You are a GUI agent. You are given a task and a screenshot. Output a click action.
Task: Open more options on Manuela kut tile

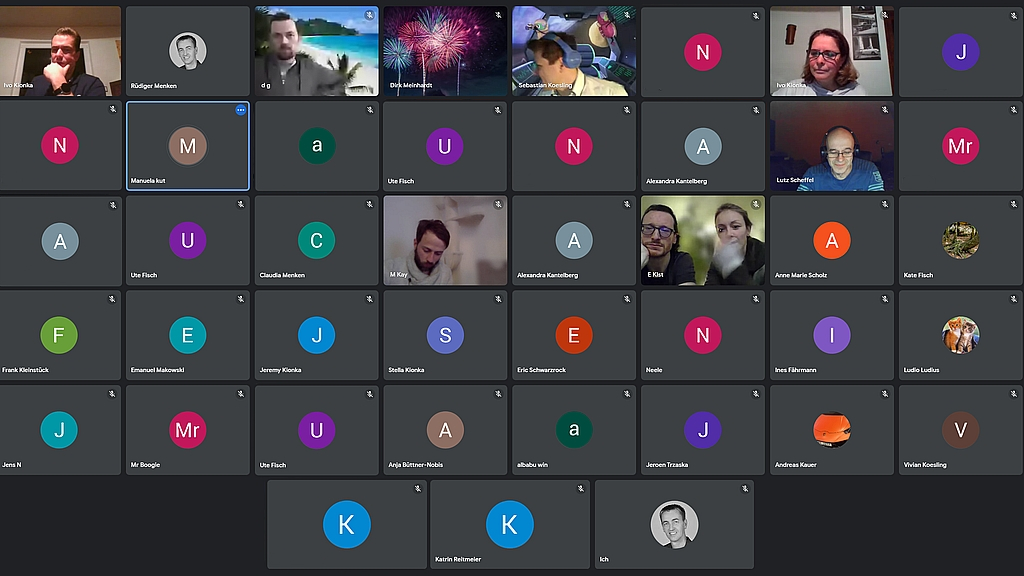[240, 110]
